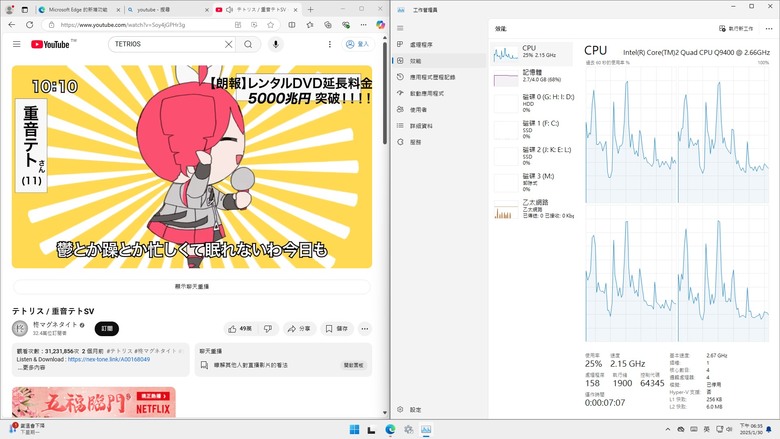Screen dimensions: 780x439
Task: Click Run new task in Task Manager
Action: point(736,29)
